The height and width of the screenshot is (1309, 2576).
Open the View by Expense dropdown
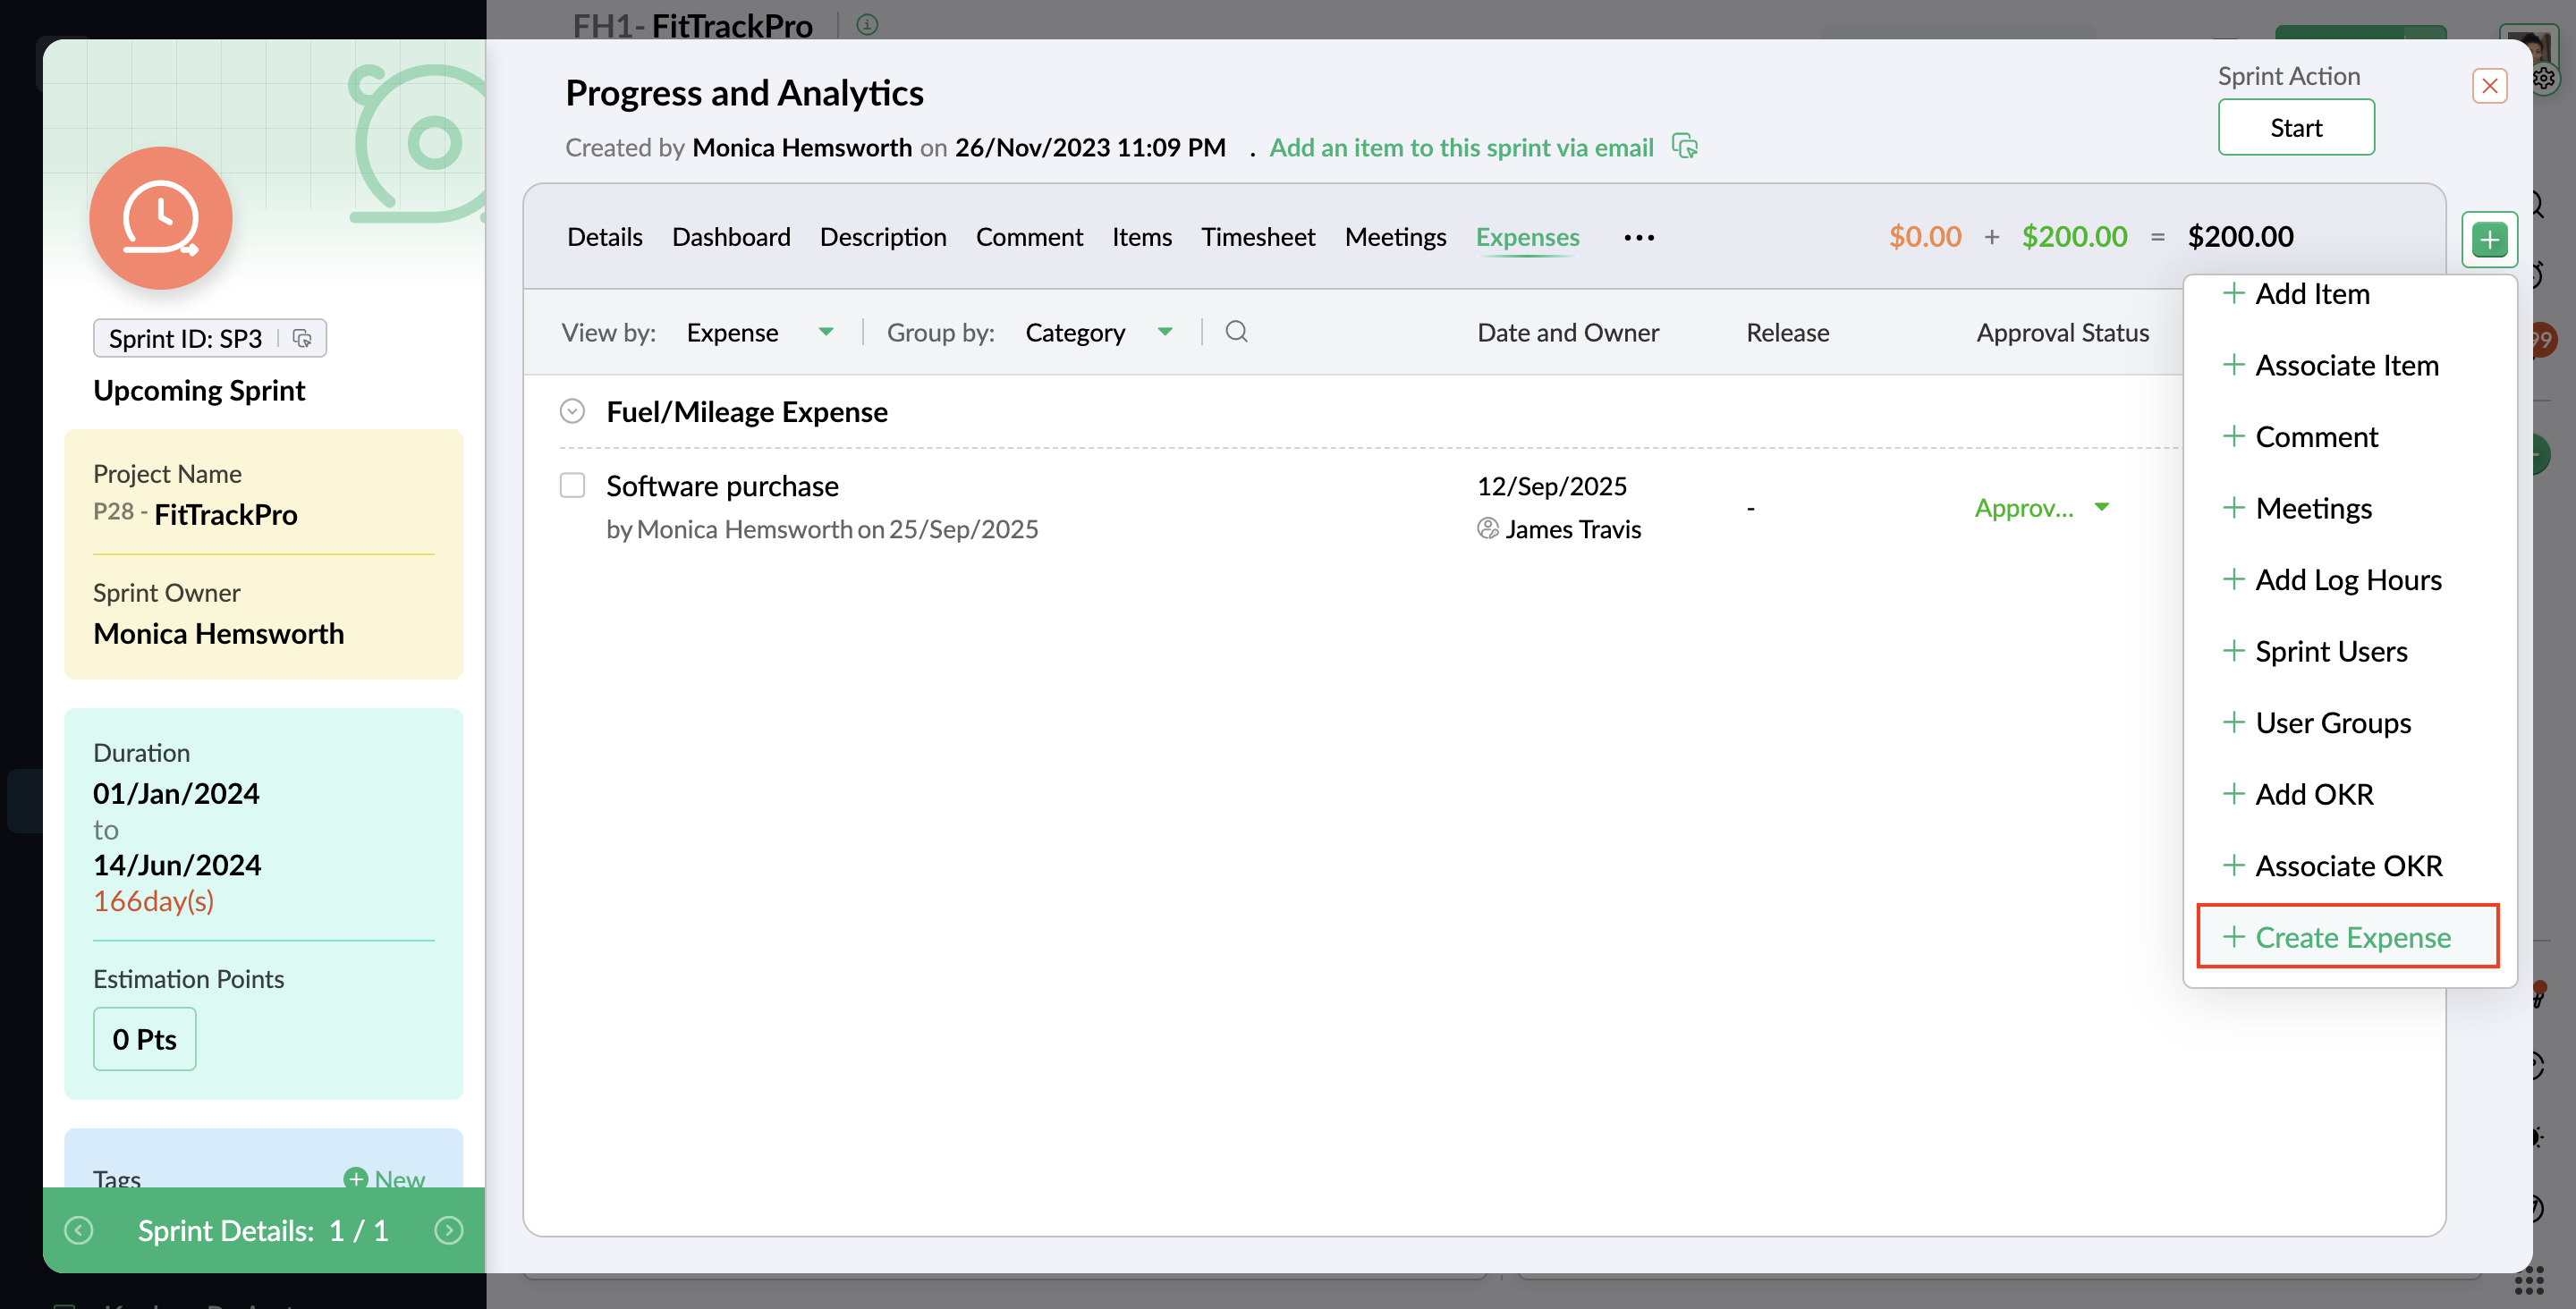(x=759, y=332)
